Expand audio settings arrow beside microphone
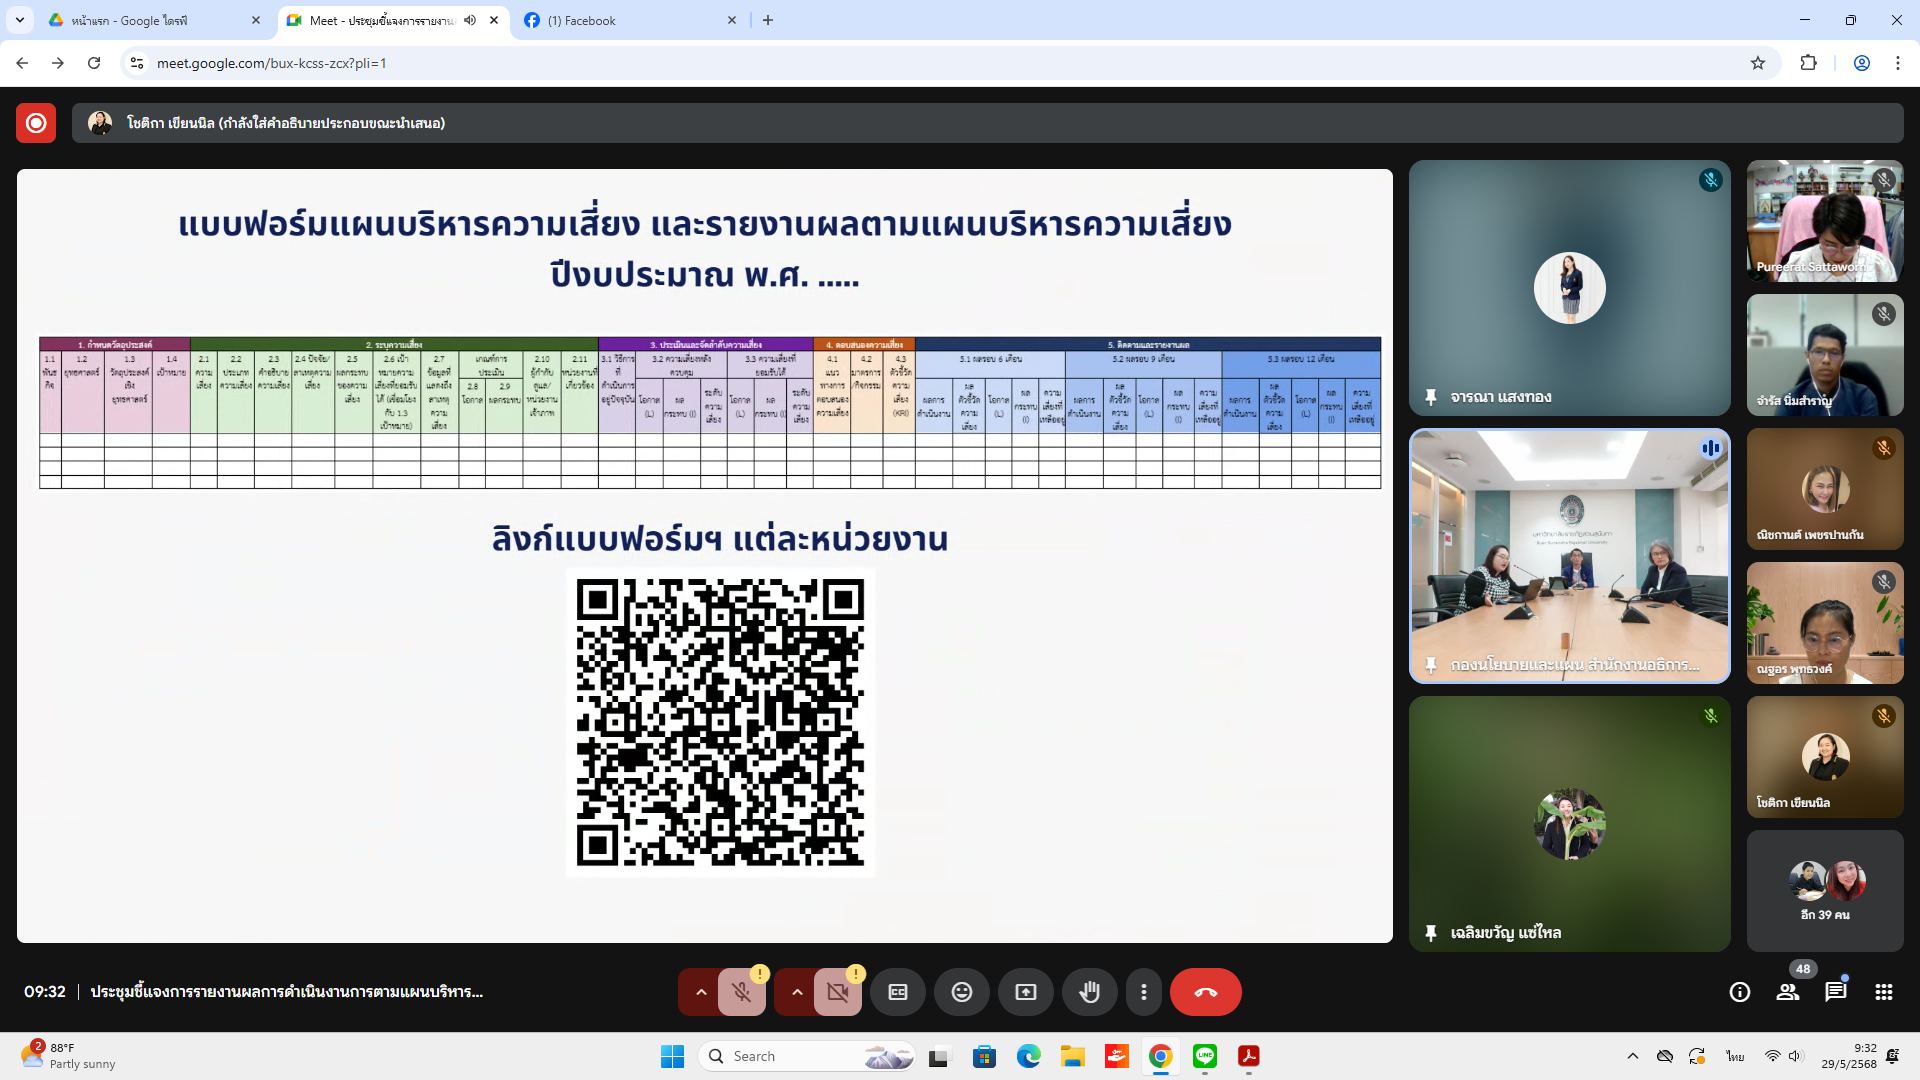Screen dimensions: 1920x1080 pos(701,992)
